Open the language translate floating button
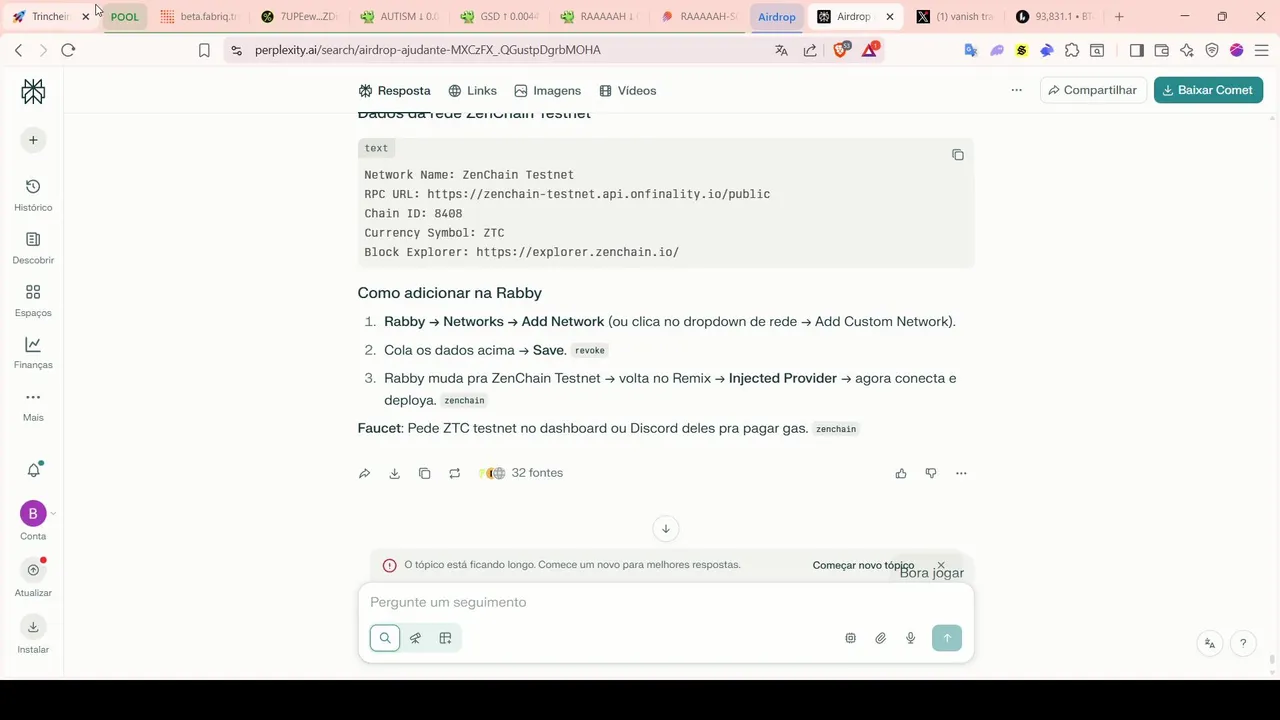 click(1210, 643)
